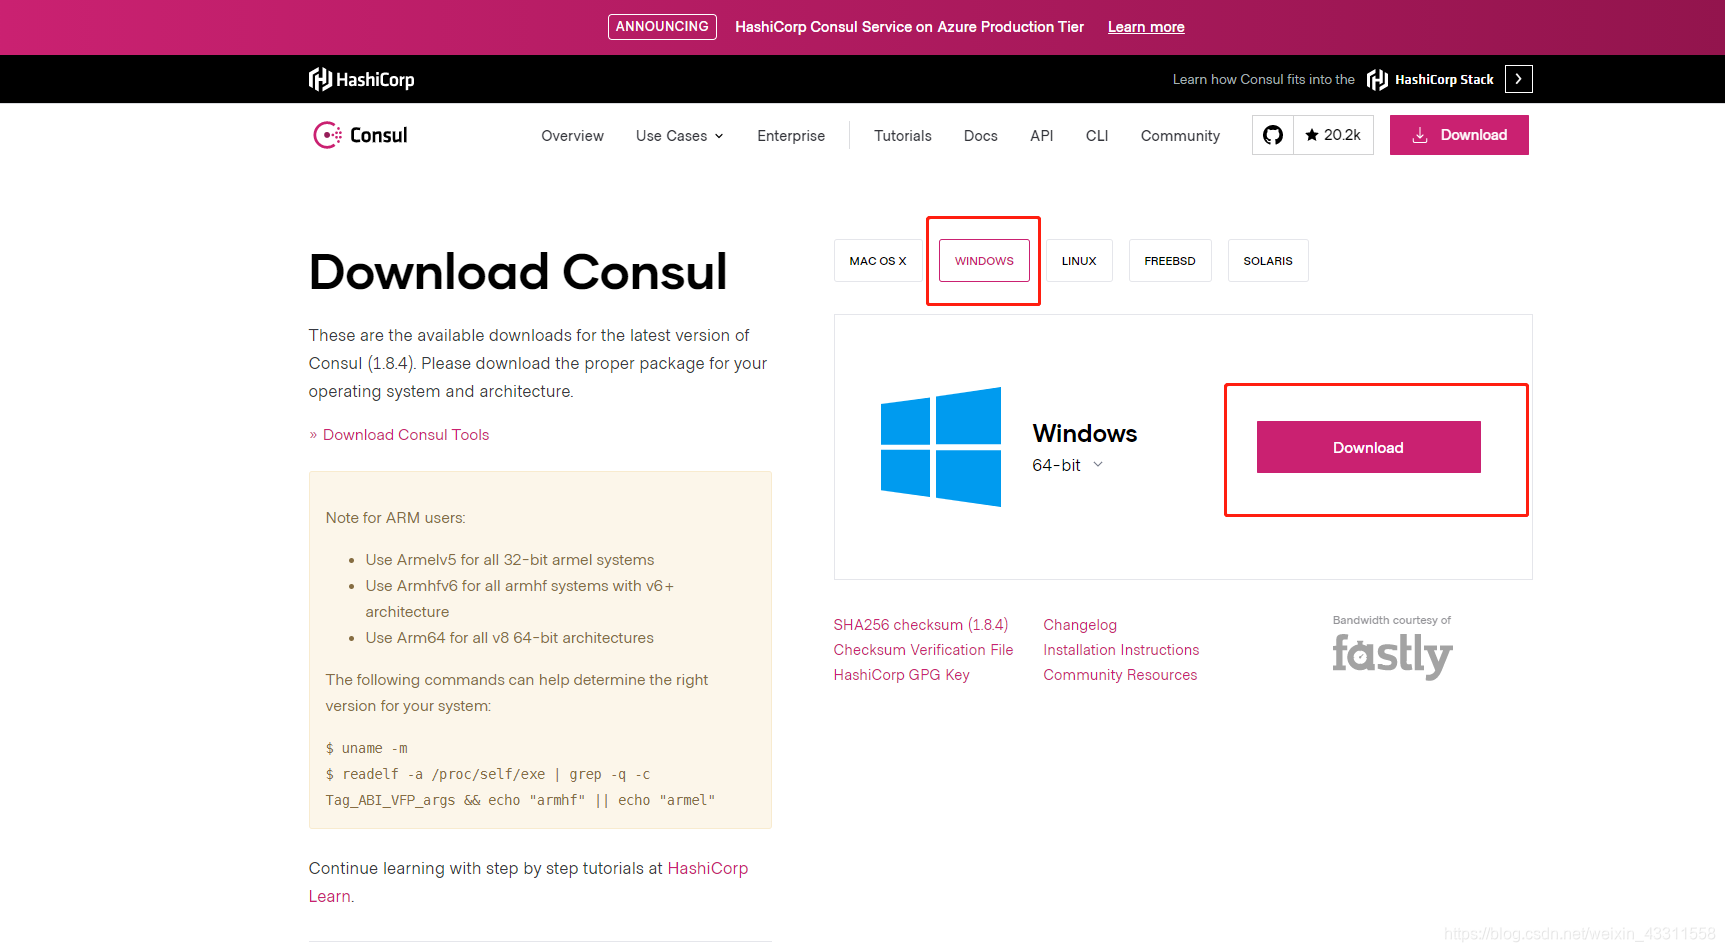The height and width of the screenshot is (952, 1725).
Task: Open the Consul logo home link
Action: pos(360,135)
